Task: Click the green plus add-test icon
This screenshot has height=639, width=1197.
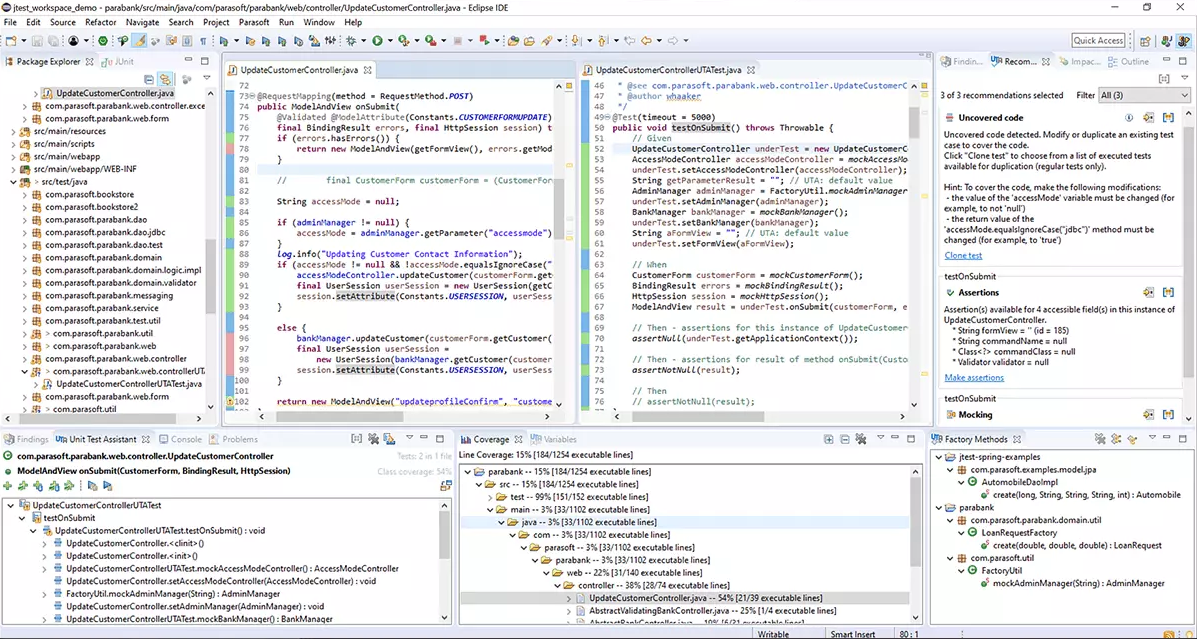Action: (7, 486)
